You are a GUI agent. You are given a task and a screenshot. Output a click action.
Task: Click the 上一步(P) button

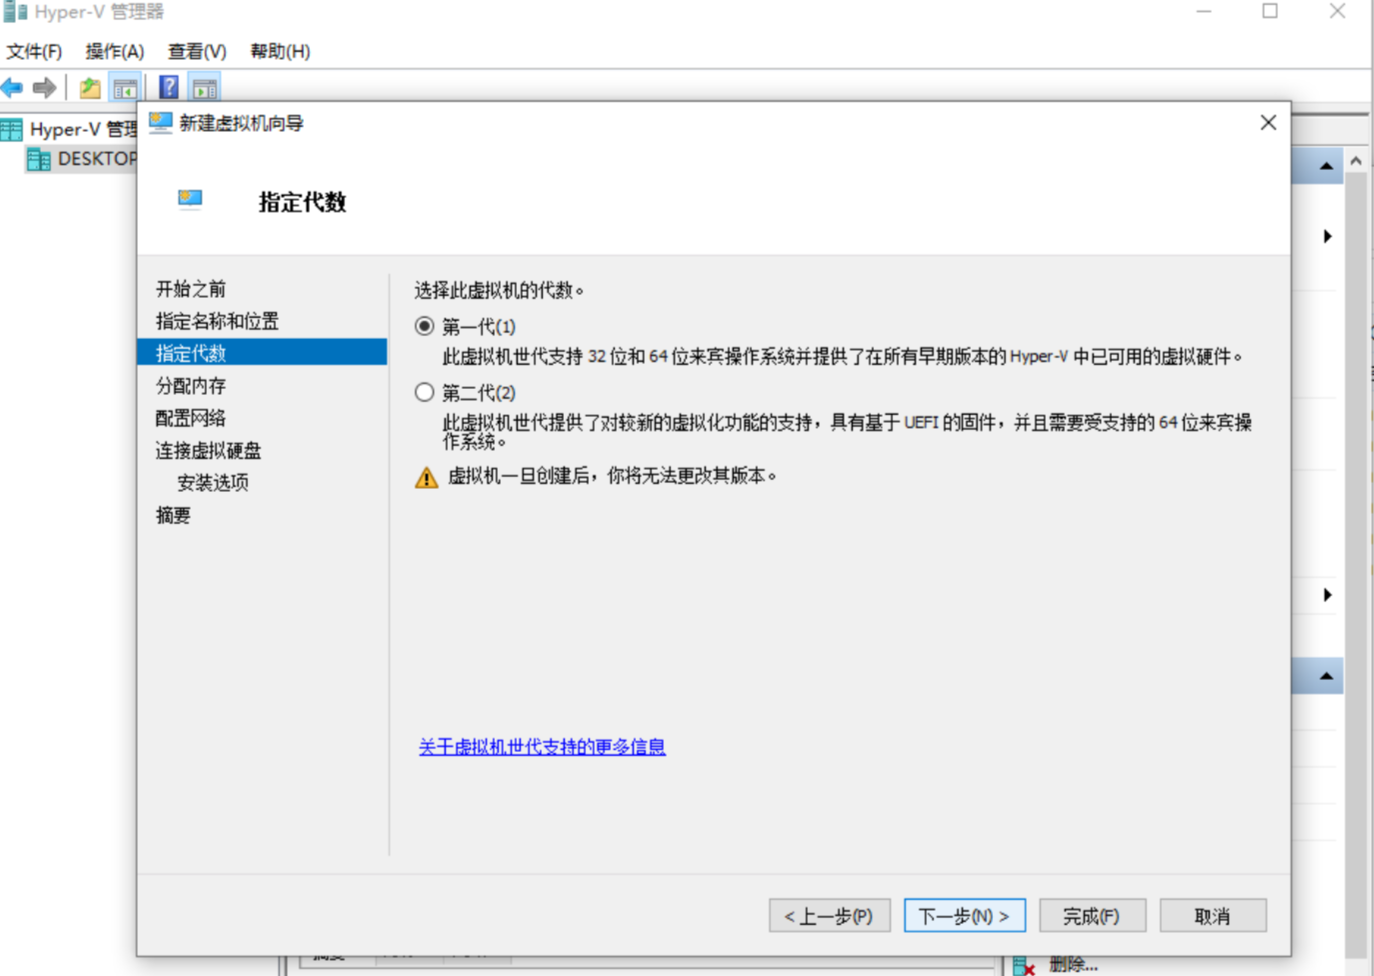[829, 916]
